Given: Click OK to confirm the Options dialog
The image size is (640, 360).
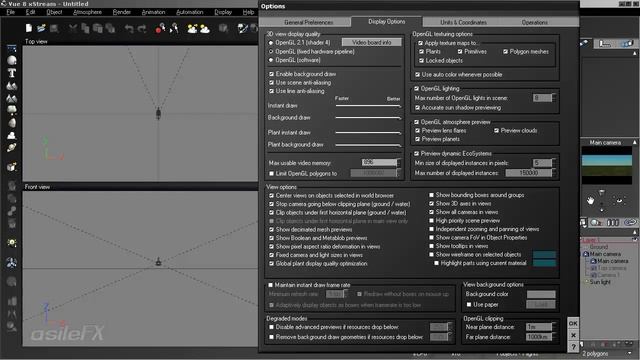Looking at the screenshot, I should click(x=573, y=323).
